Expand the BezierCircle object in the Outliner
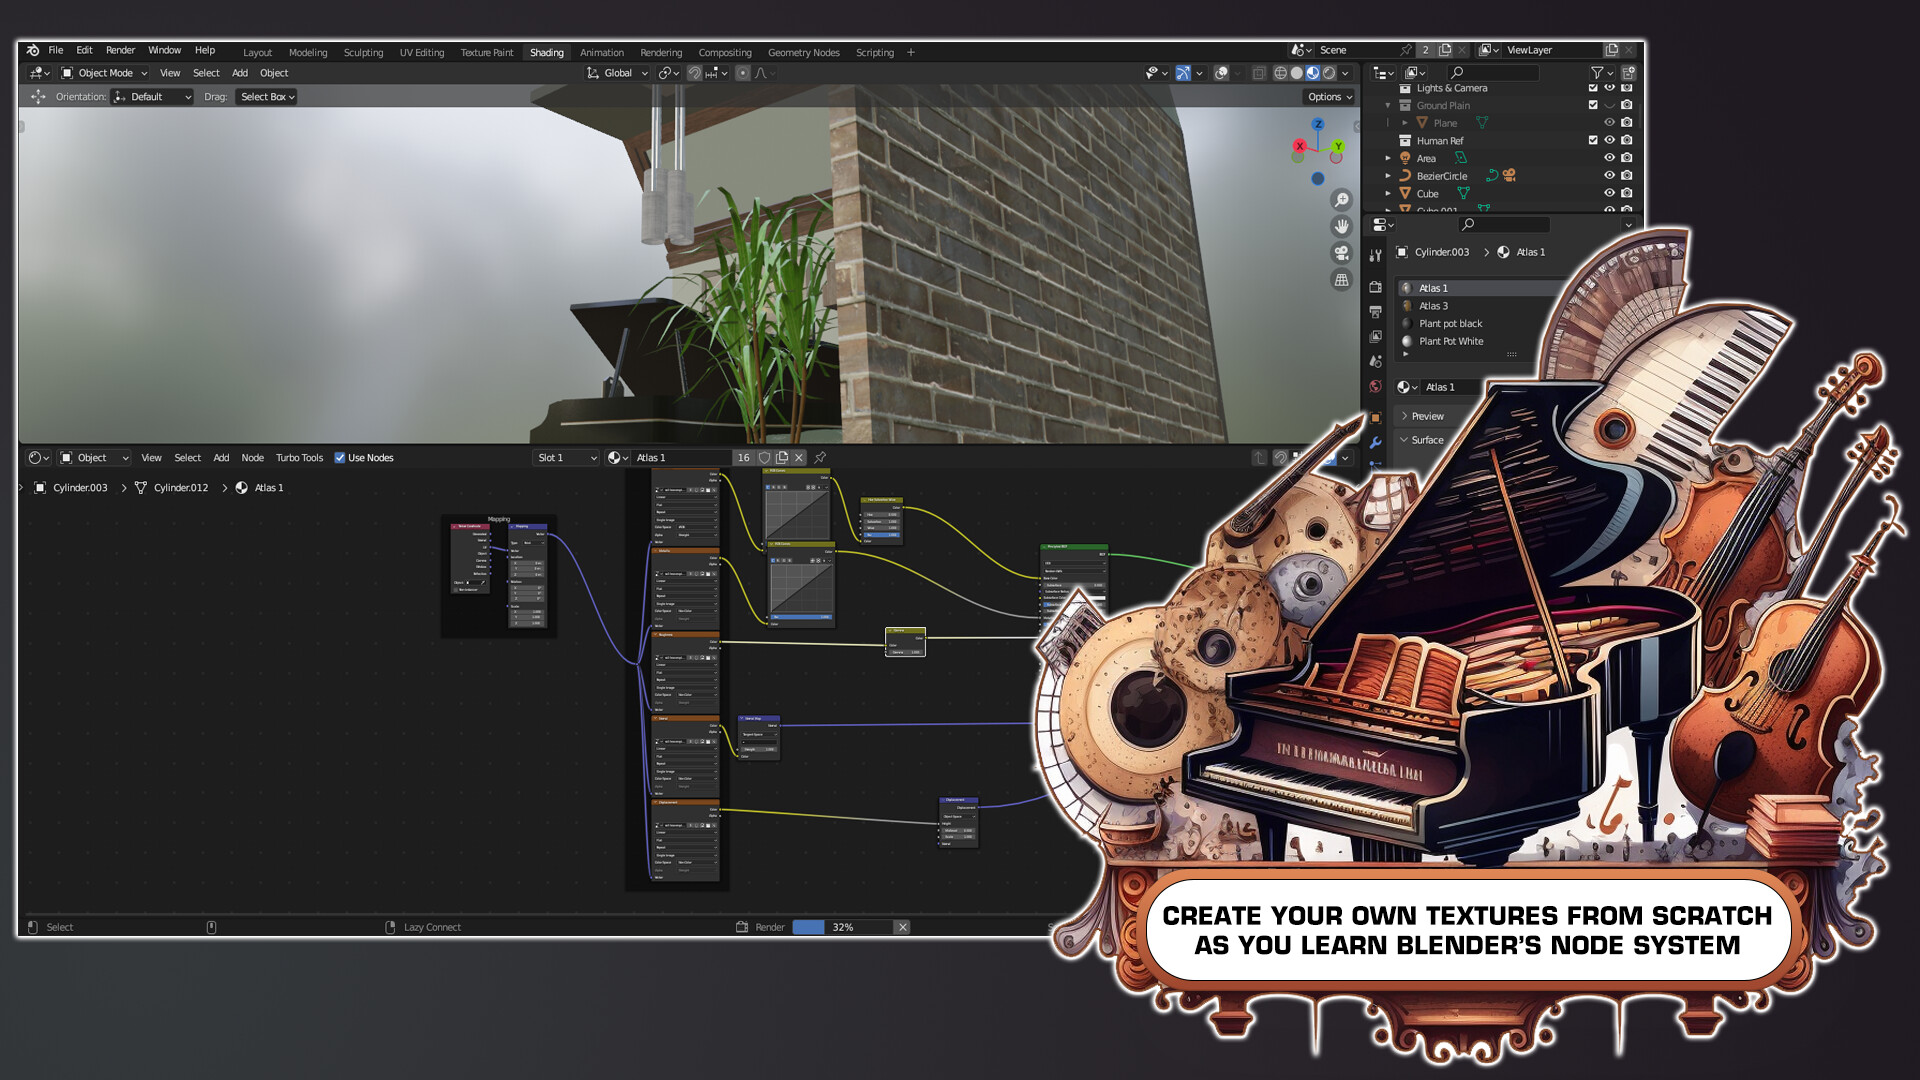Viewport: 1920px width, 1080px height. pyautogui.click(x=1387, y=176)
